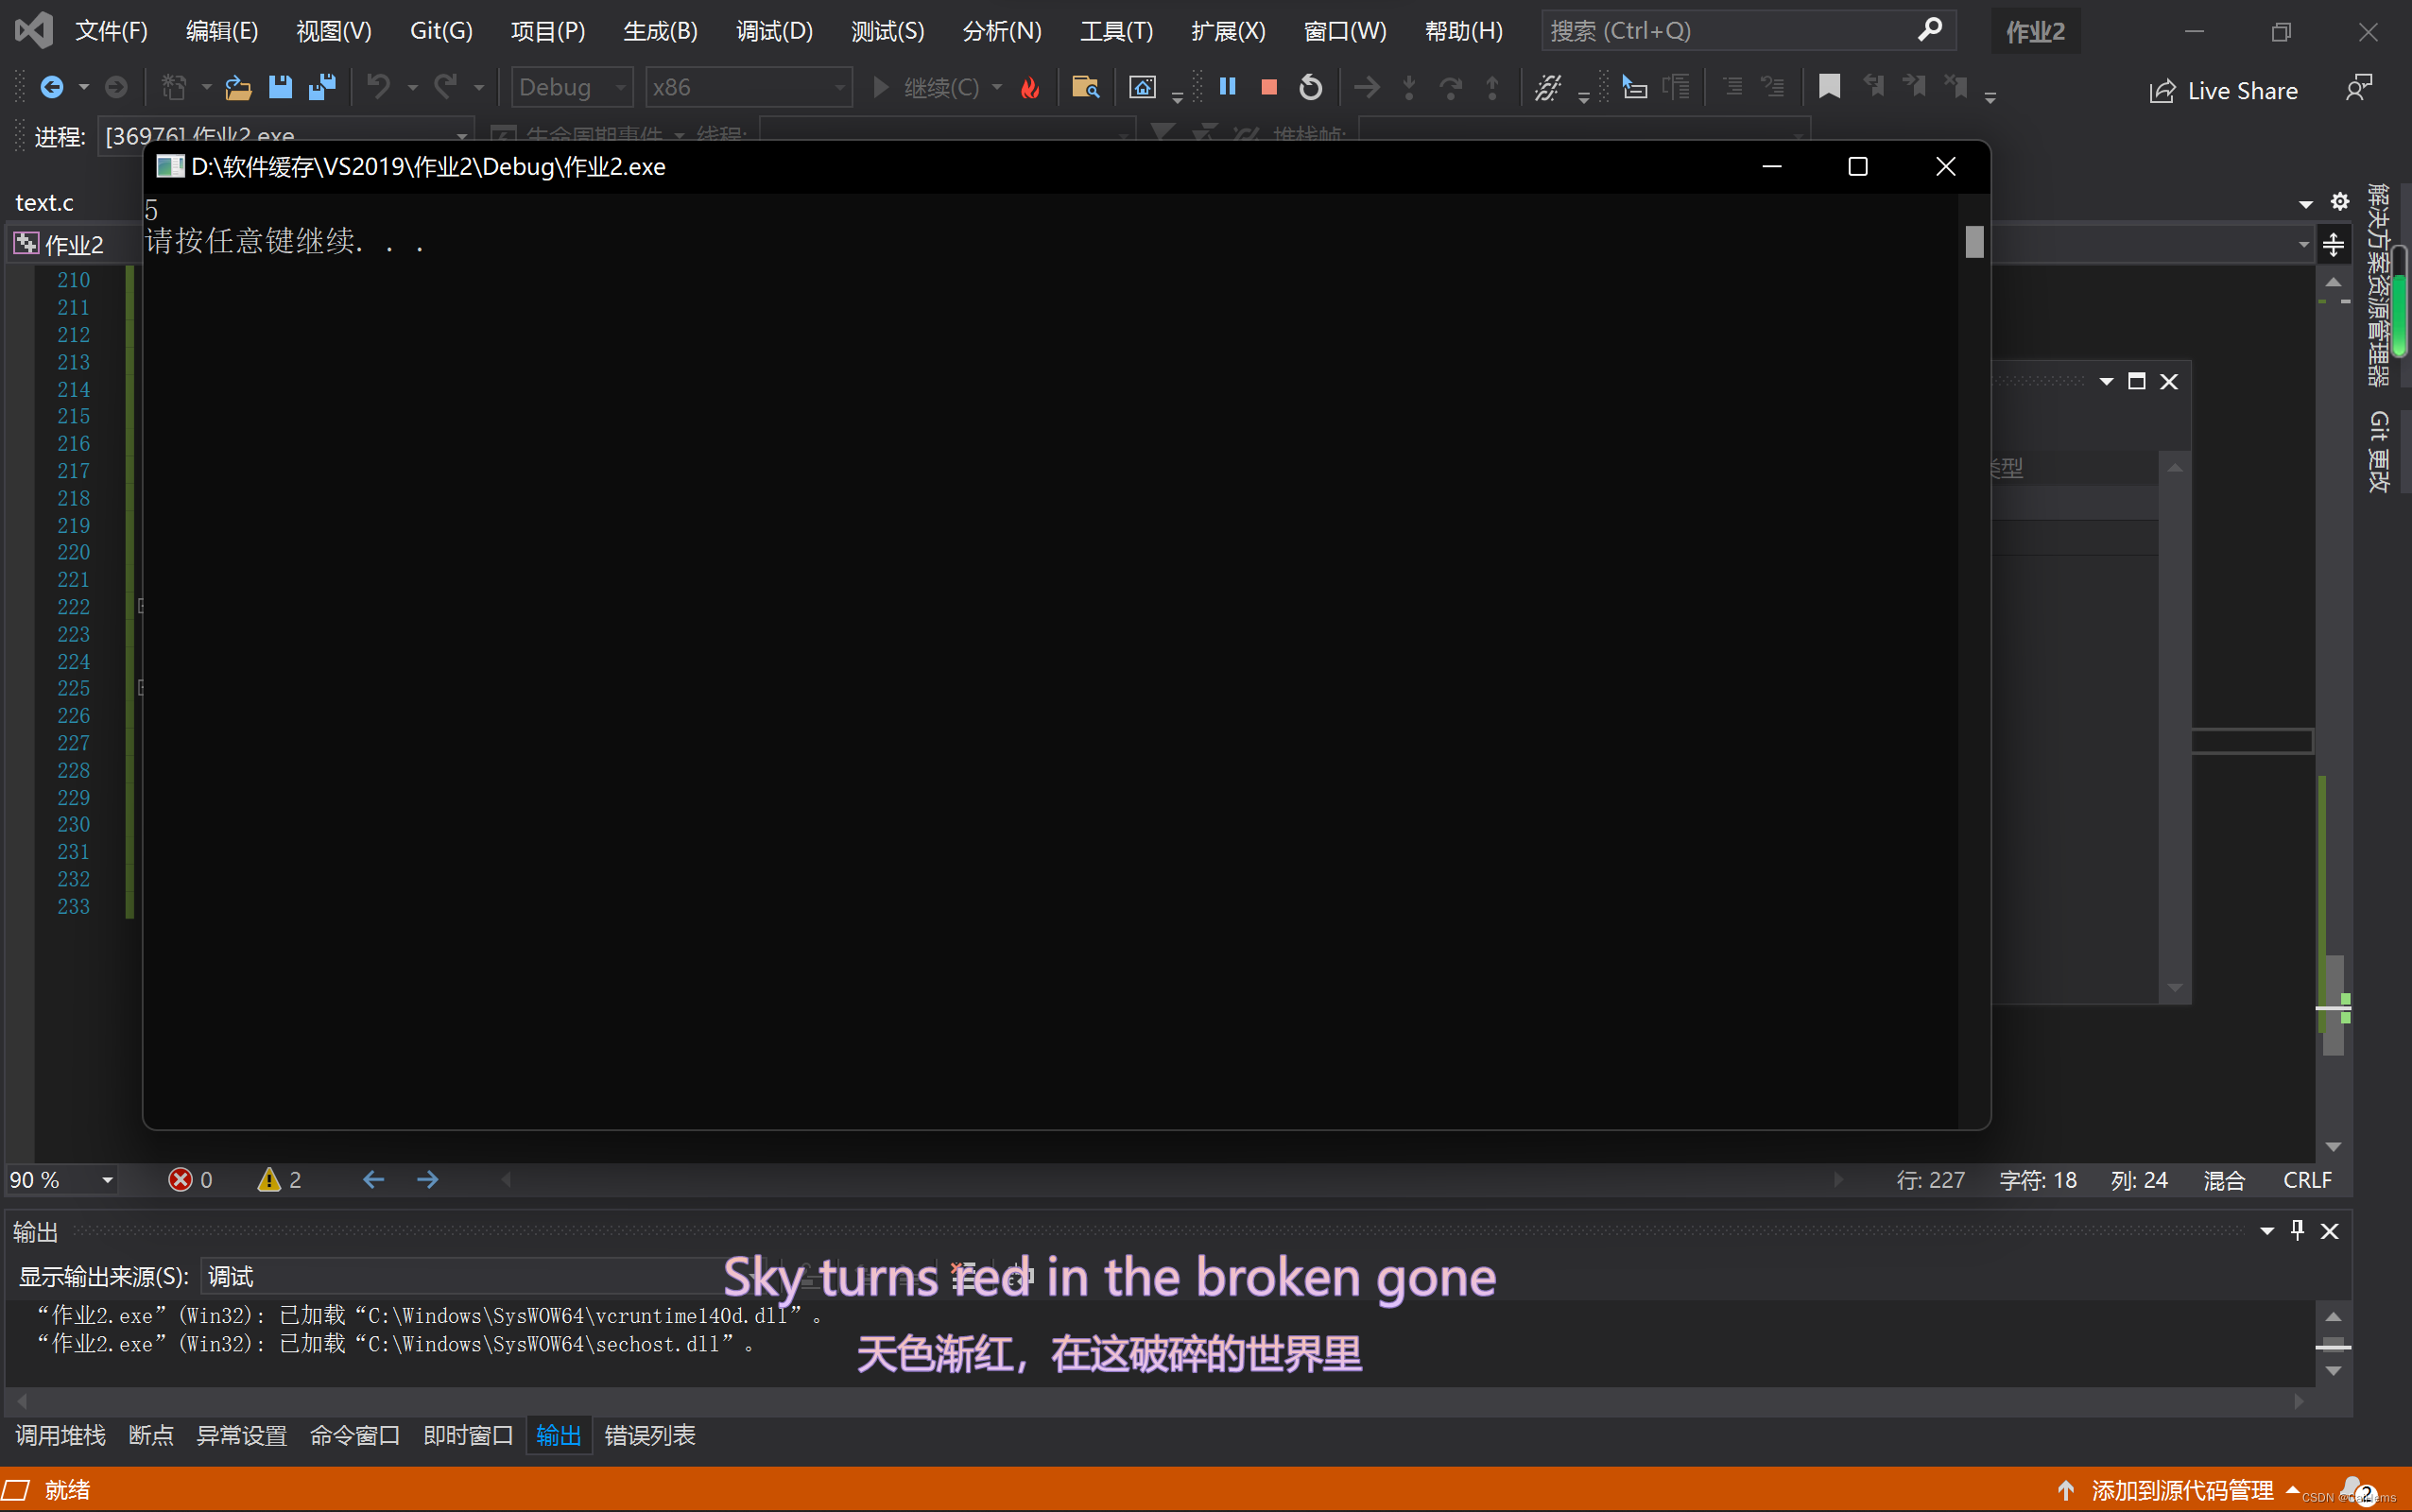The height and width of the screenshot is (1512, 2412).
Task: Restart the app with the restart icon
Action: [1310, 87]
